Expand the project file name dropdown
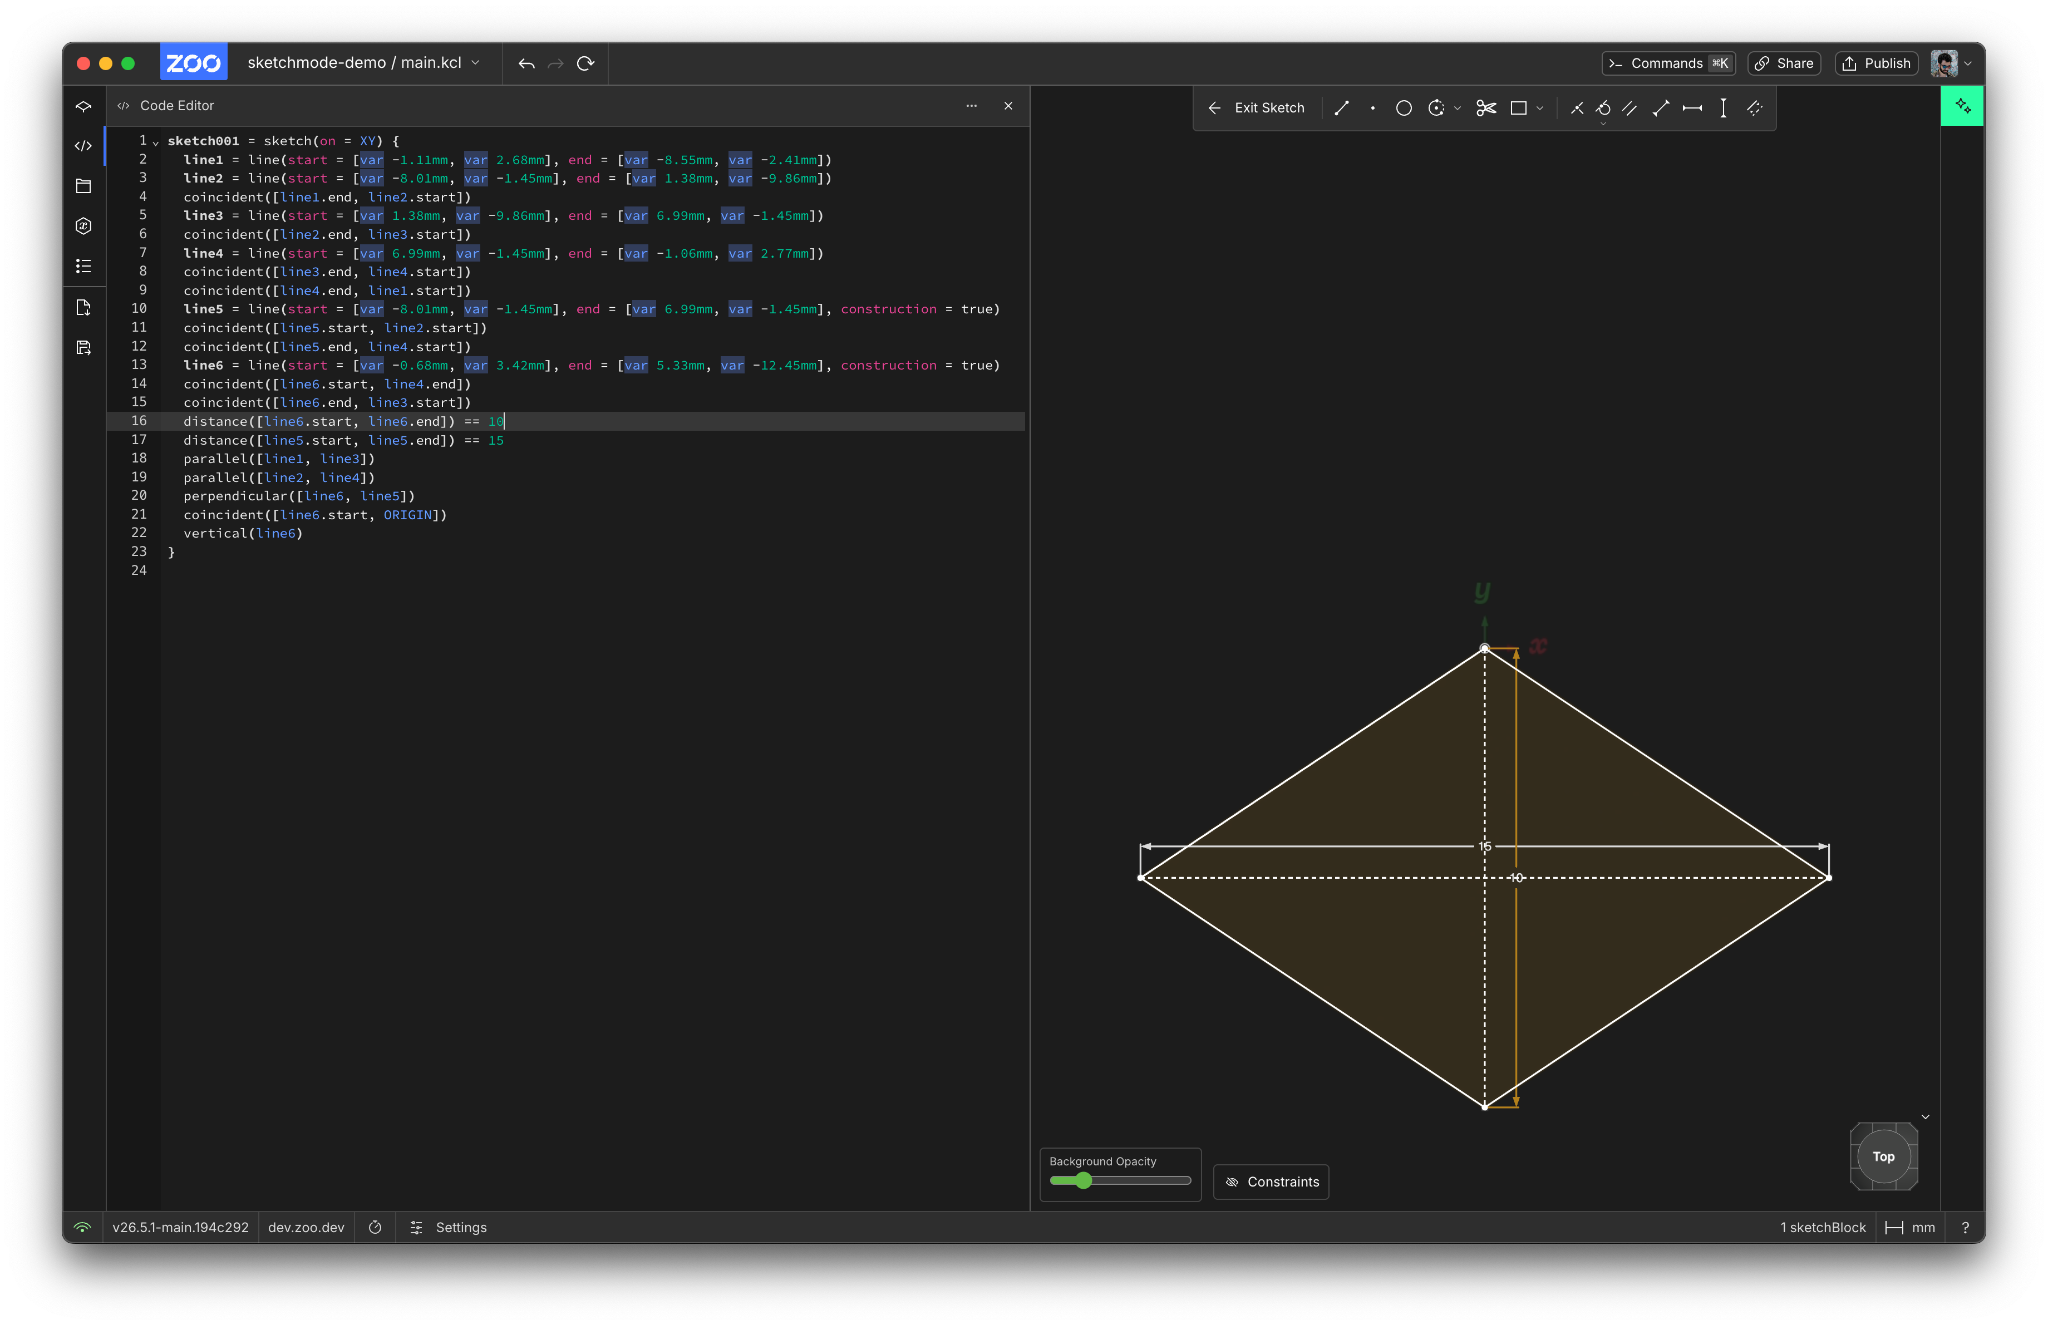Image resolution: width=2048 pixels, height=1326 pixels. (476, 63)
